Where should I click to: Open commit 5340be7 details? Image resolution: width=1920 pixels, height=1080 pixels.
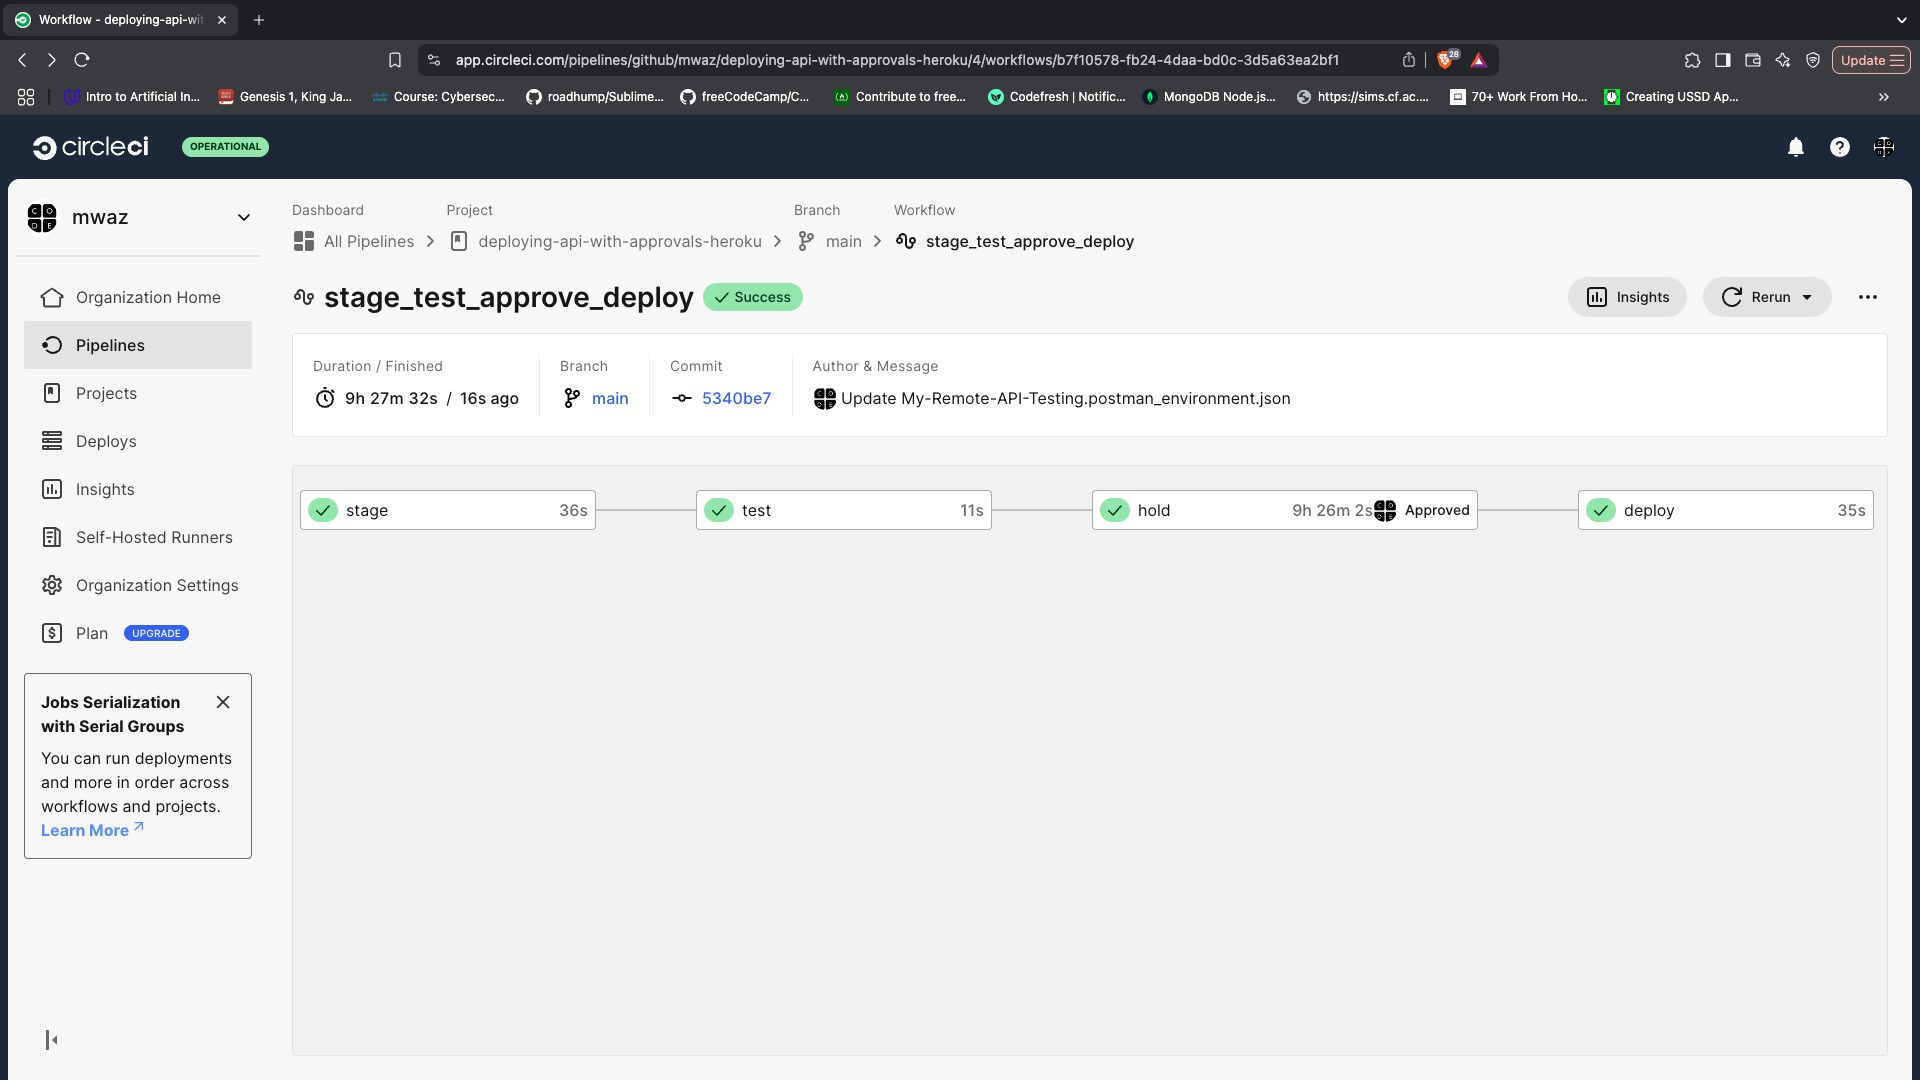coord(736,398)
